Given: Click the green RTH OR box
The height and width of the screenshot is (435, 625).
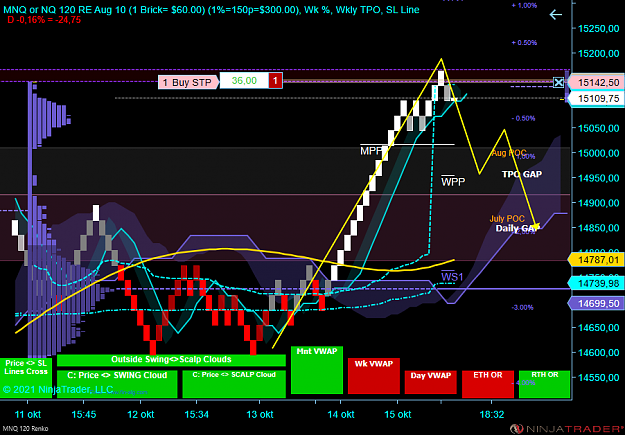Looking at the screenshot, I should (544, 384).
